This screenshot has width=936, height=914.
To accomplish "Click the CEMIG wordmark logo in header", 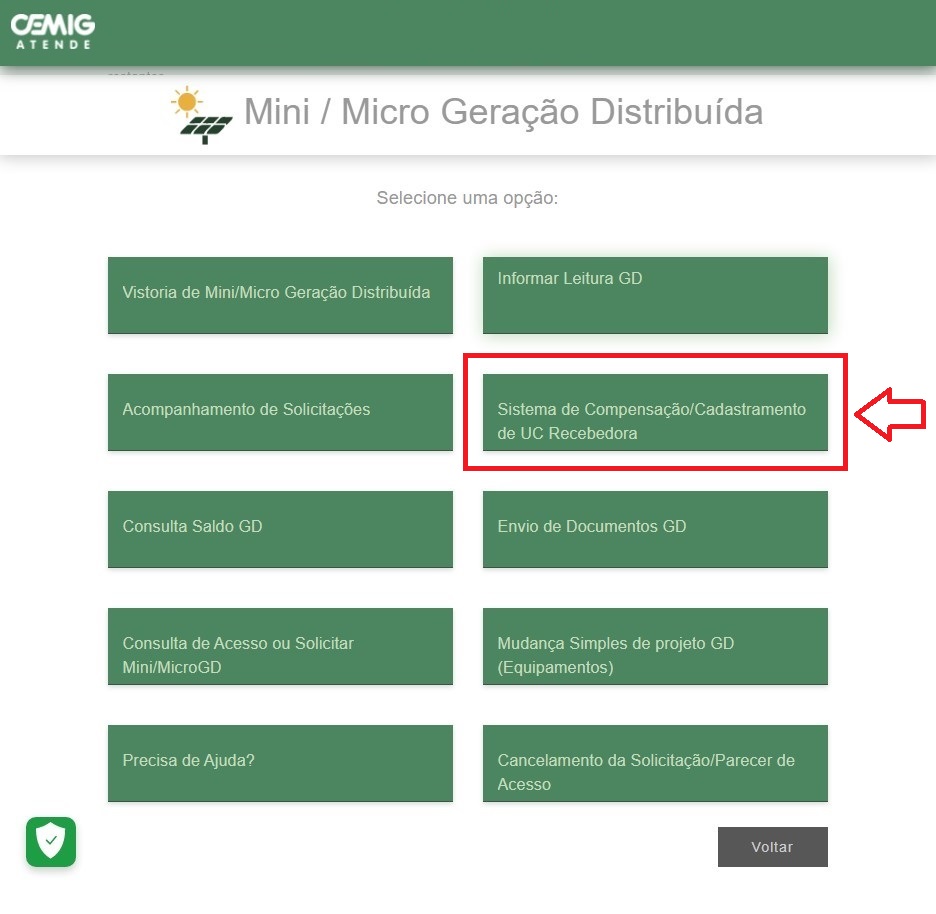I will tap(51, 23).
